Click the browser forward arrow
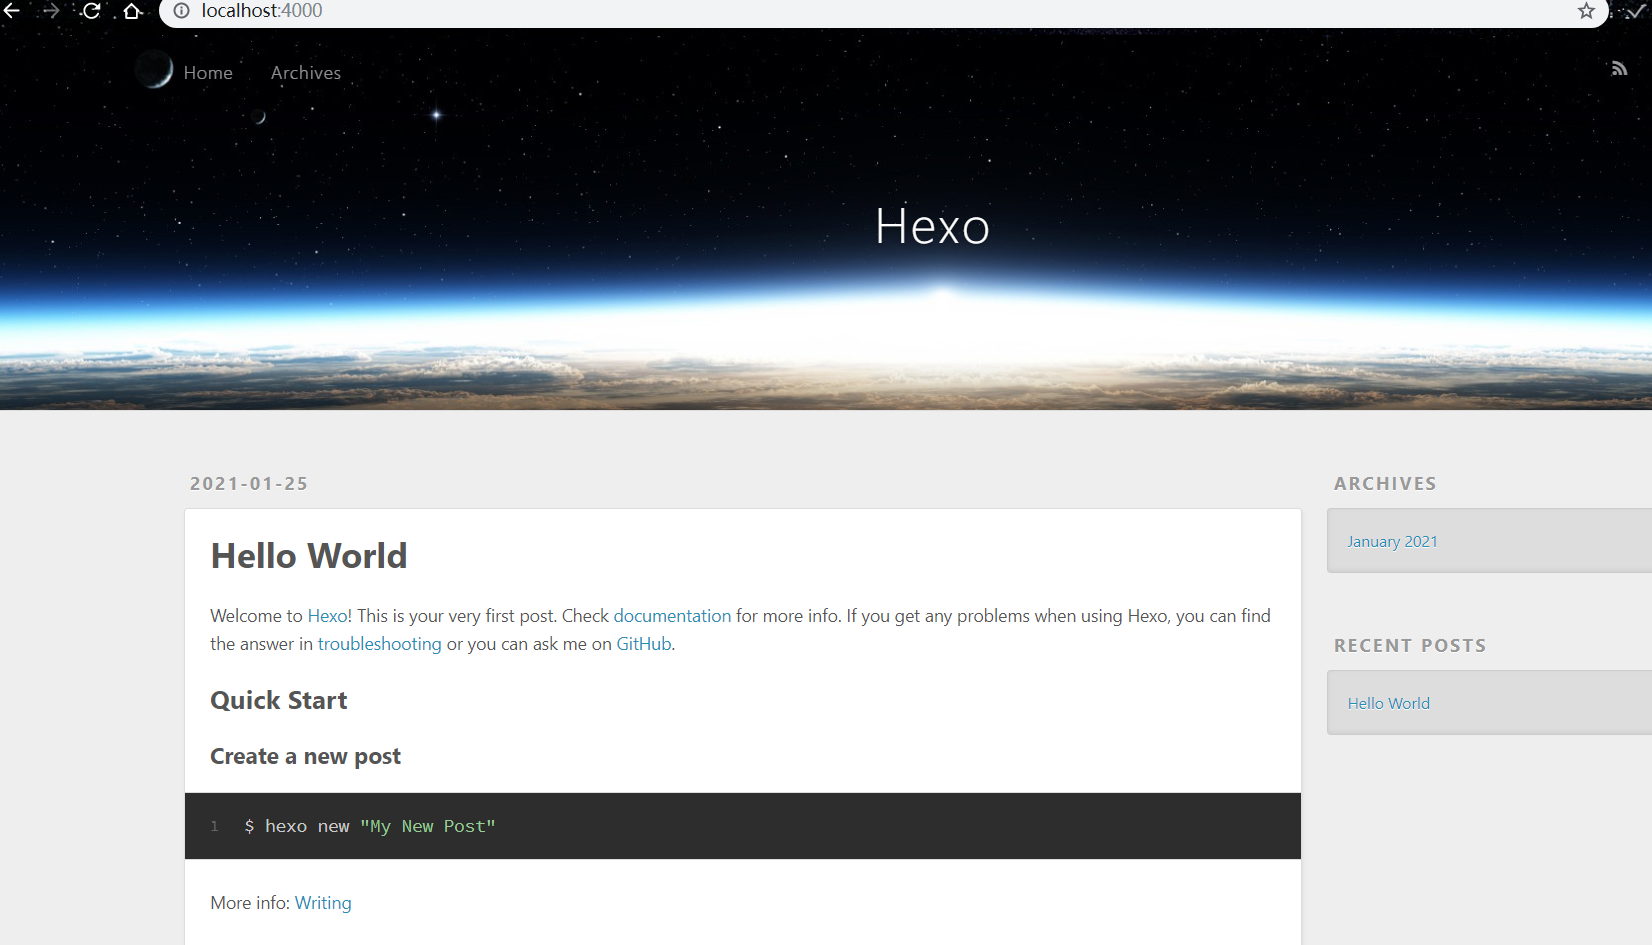1652x945 pixels. (x=51, y=11)
